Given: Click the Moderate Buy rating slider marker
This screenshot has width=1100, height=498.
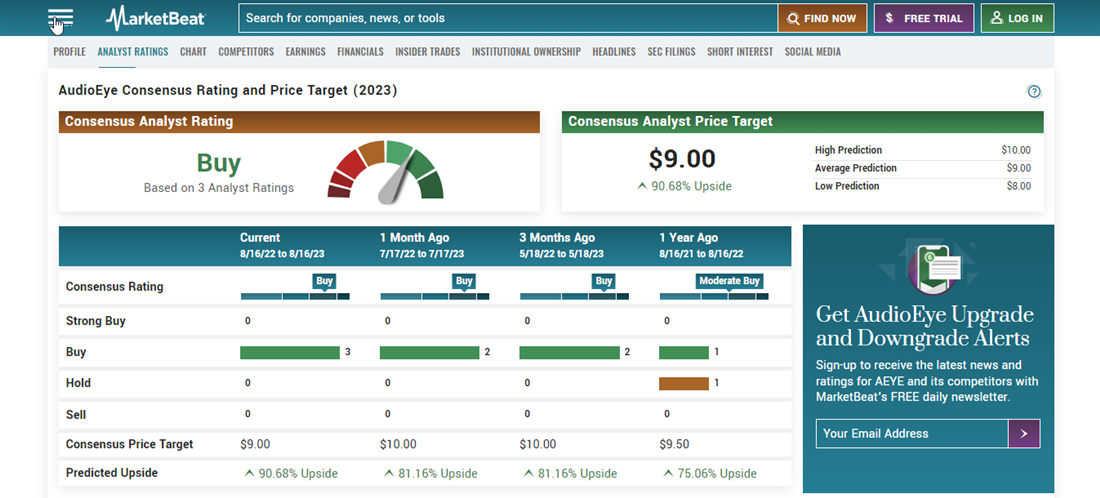Looking at the screenshot, I should pos(729,282).
